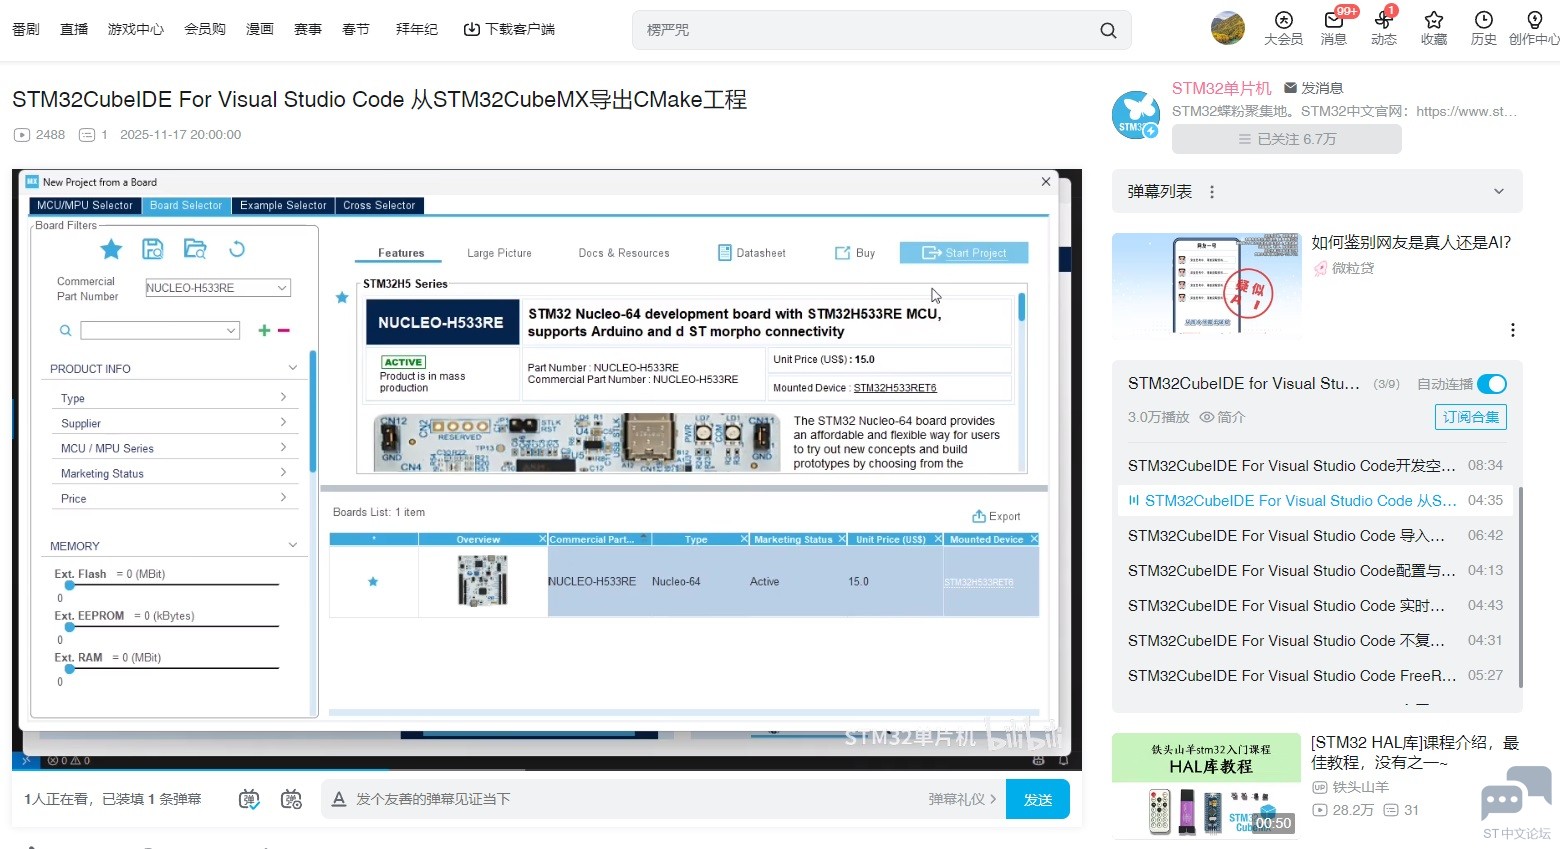This screenshot has height=849, width=1560.
Task: Open the Datasheet button
Action: [x=752, y=253]
